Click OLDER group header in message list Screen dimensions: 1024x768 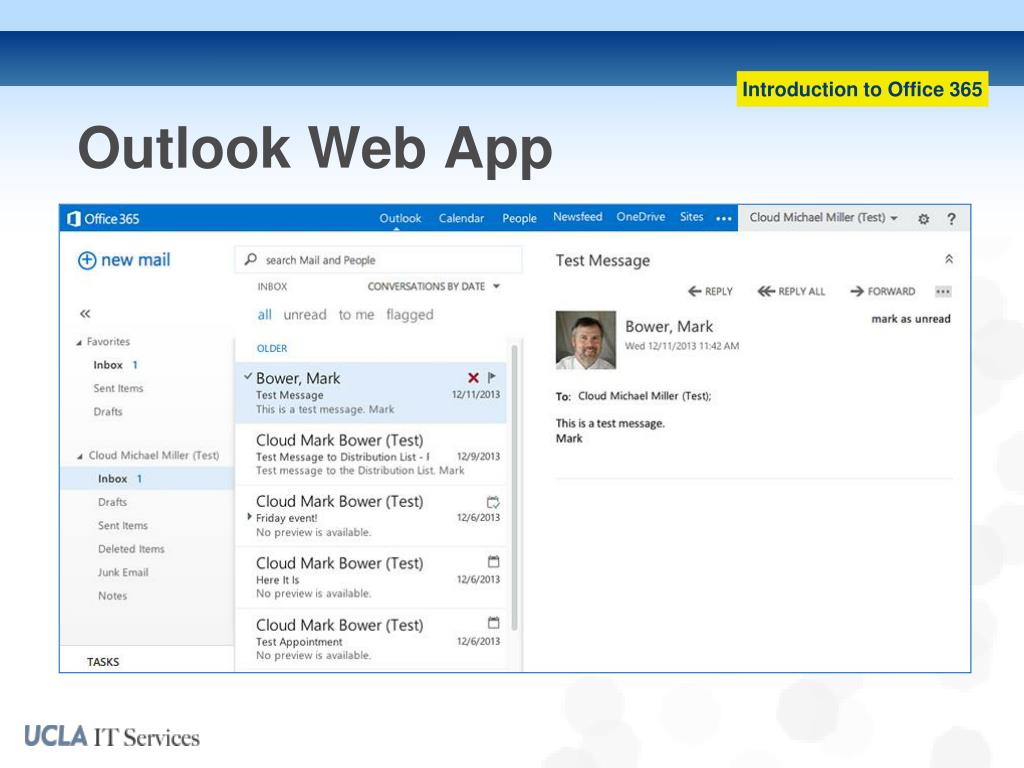coord(272,349)
